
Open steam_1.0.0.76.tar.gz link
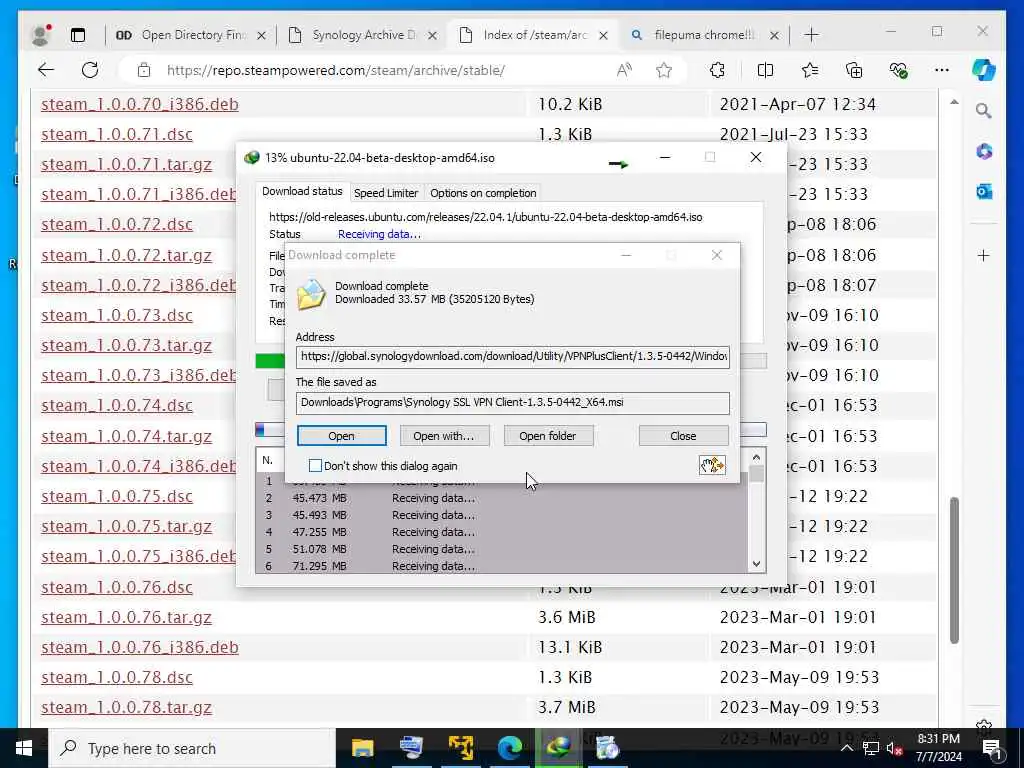pyautogui.click(x=126, y=617)
